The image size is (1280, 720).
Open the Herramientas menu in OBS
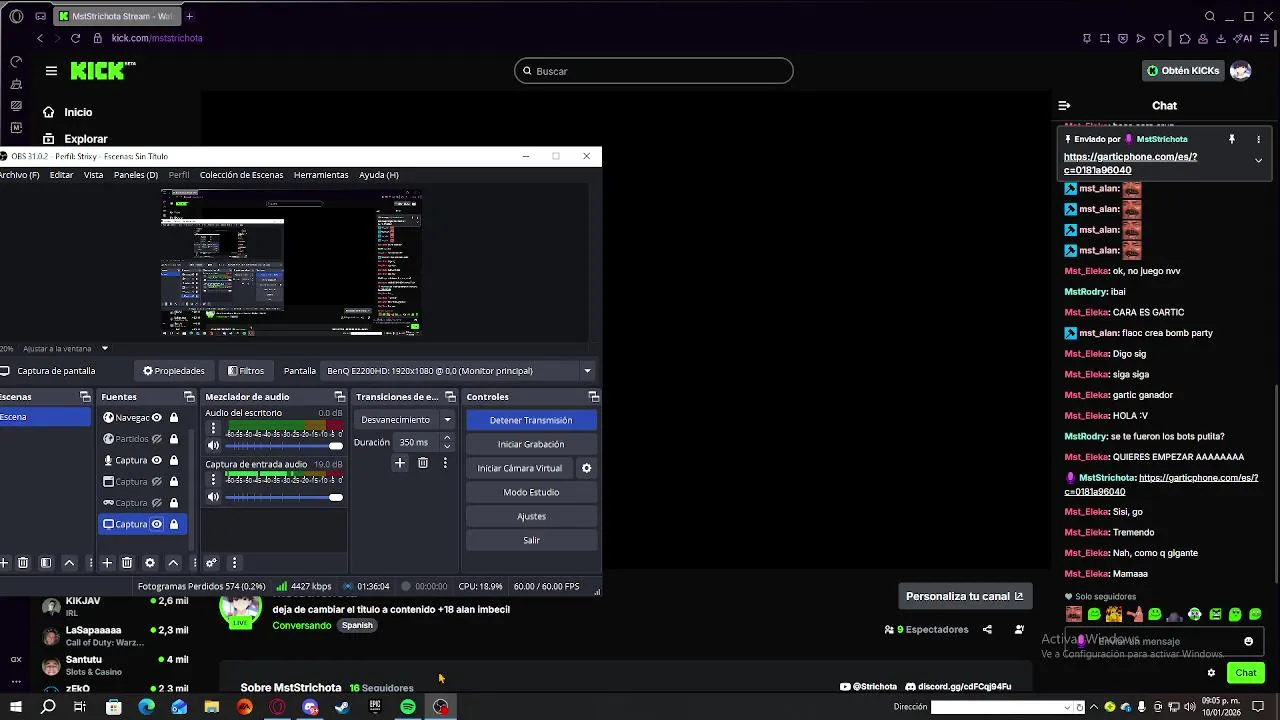(x=321, y=175)
